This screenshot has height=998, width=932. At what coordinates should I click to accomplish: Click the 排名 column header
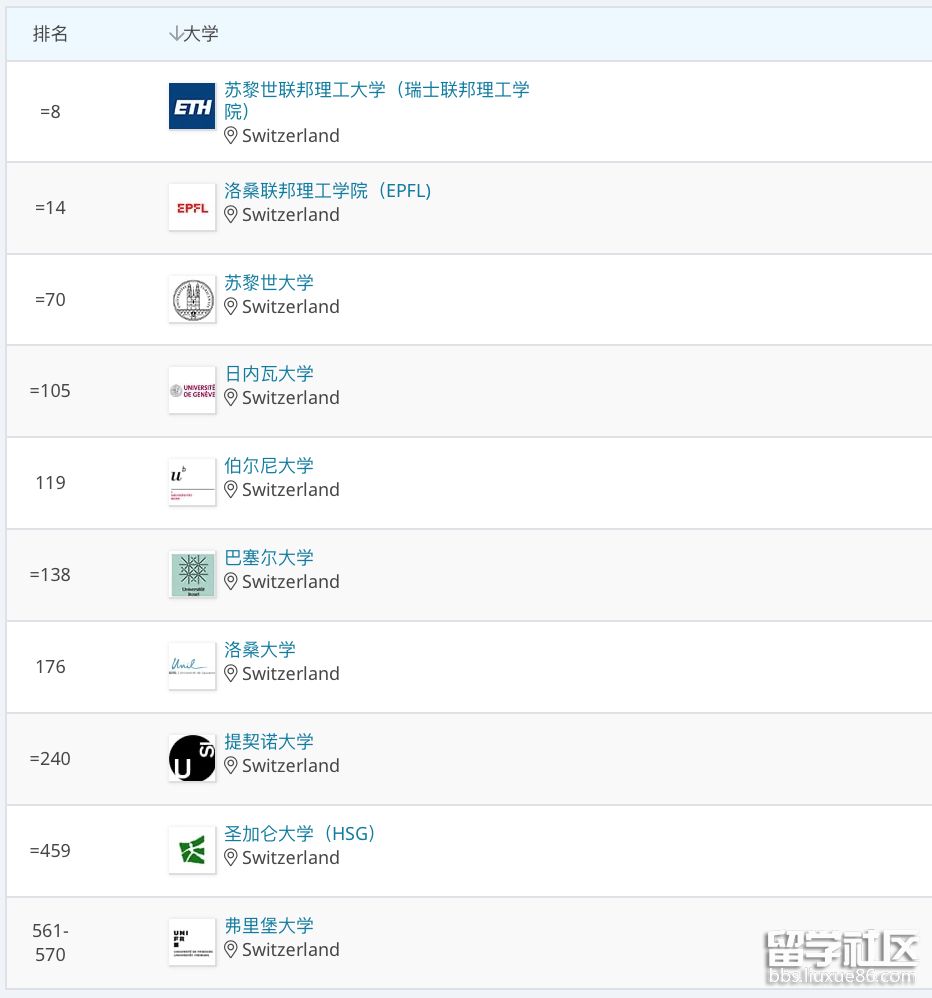coord(50,34)
